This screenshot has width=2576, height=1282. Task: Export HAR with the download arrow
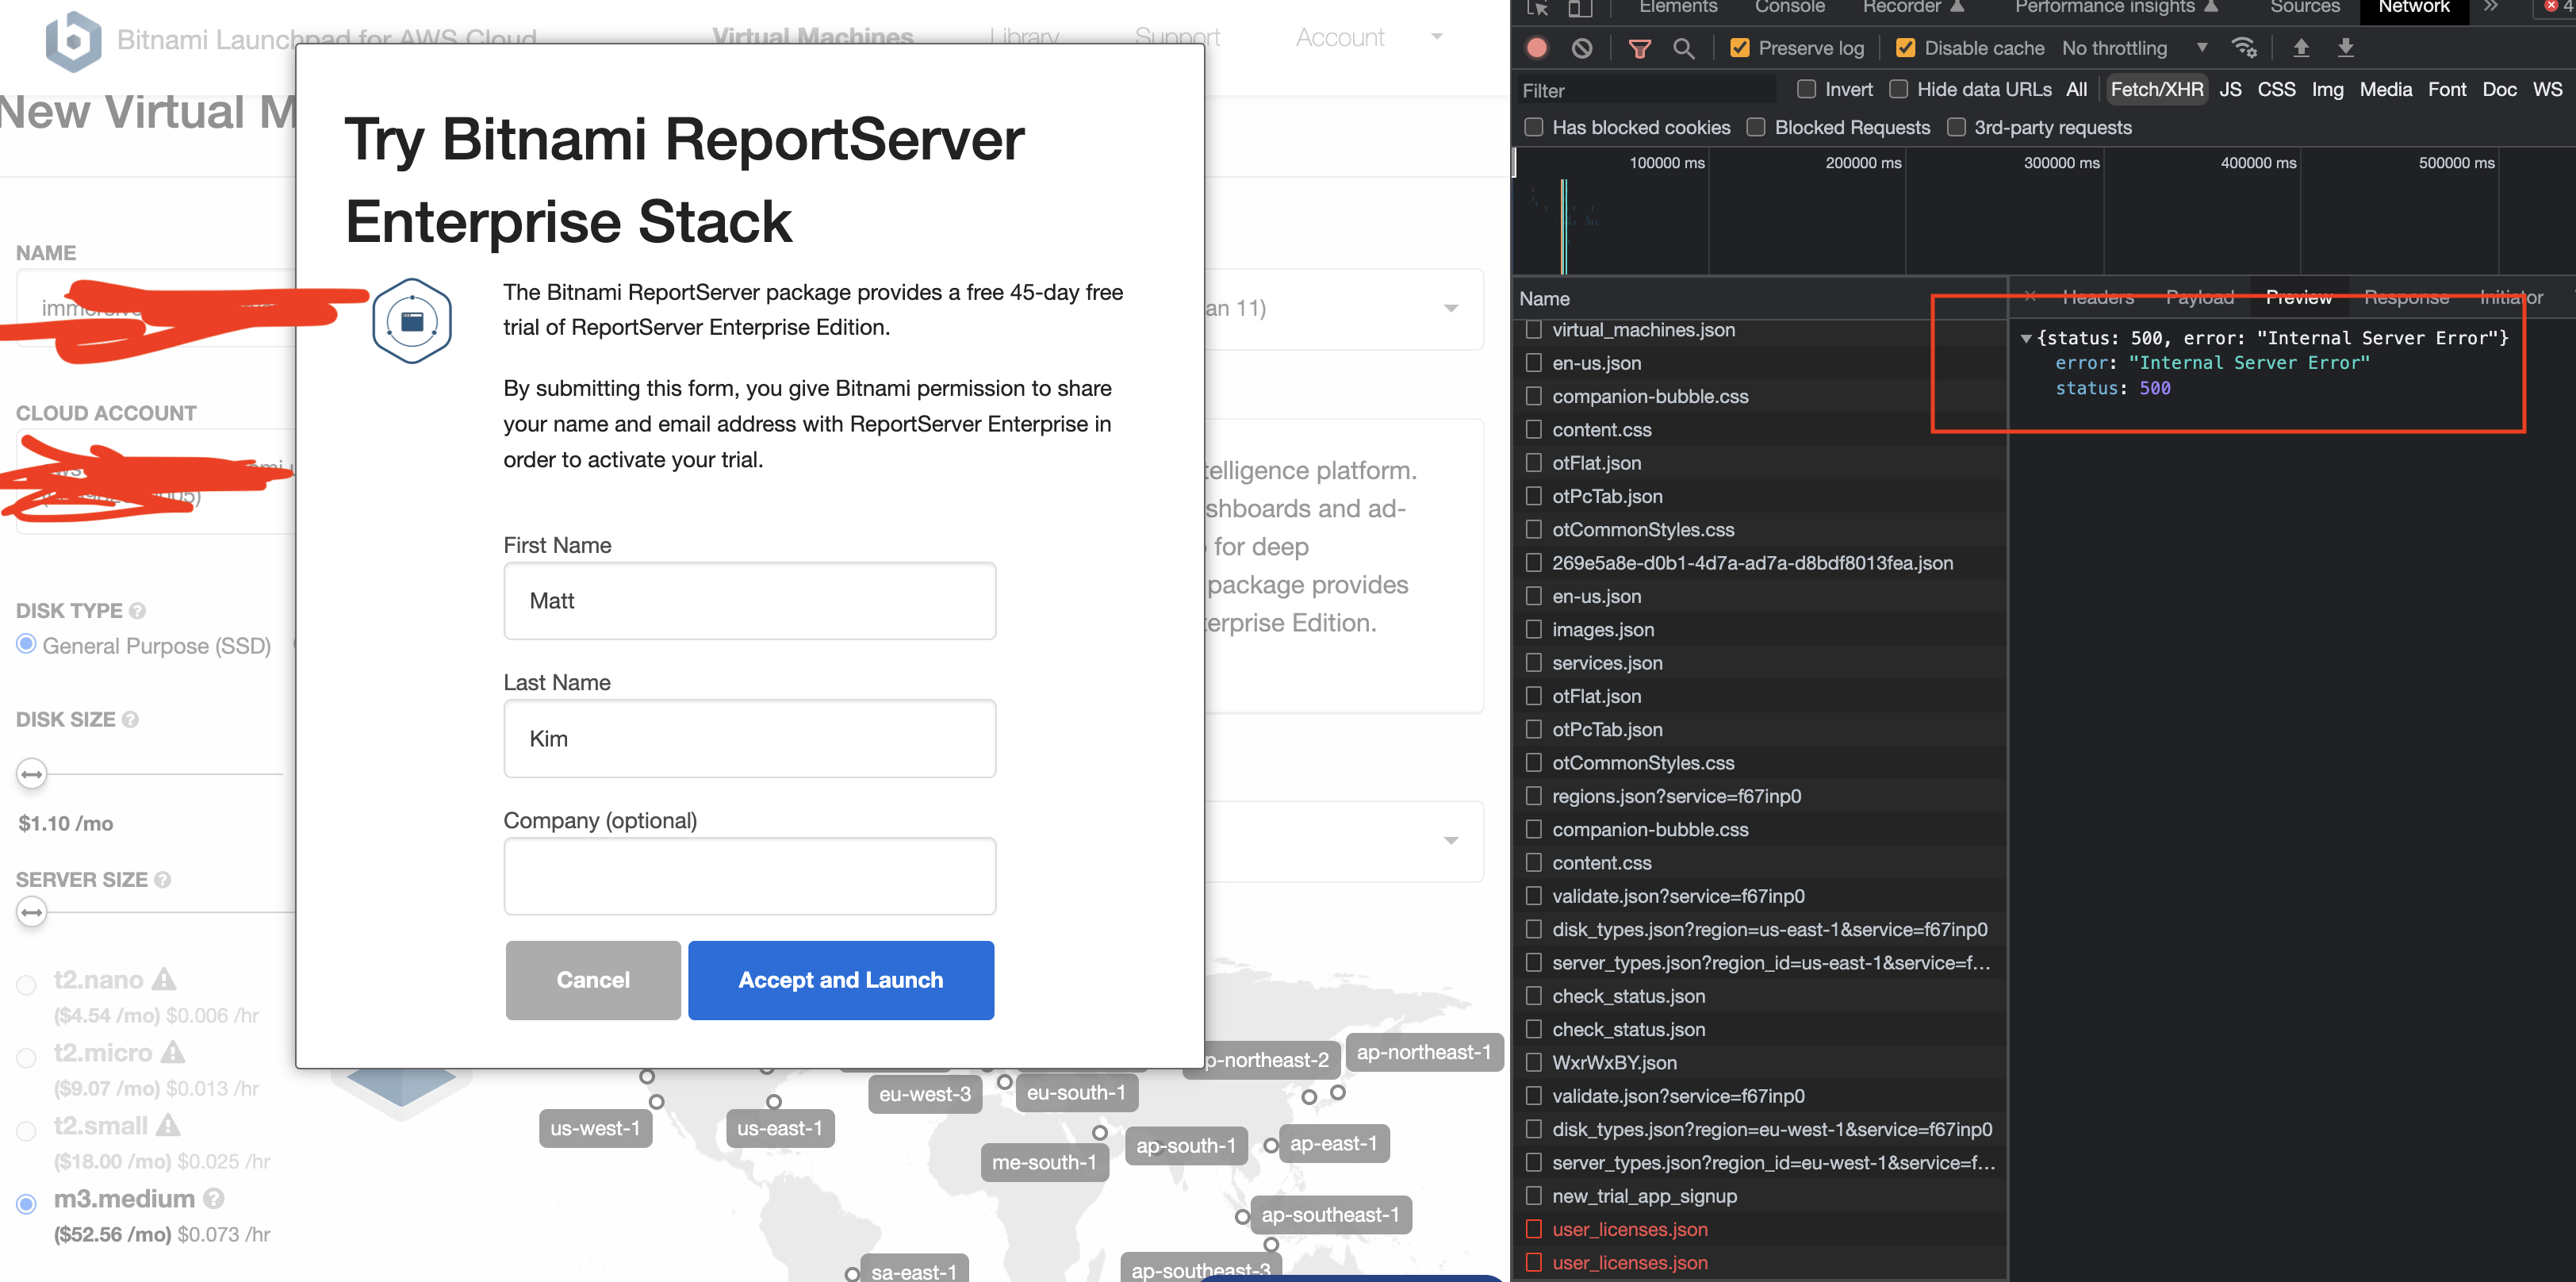coord(2345,47)
